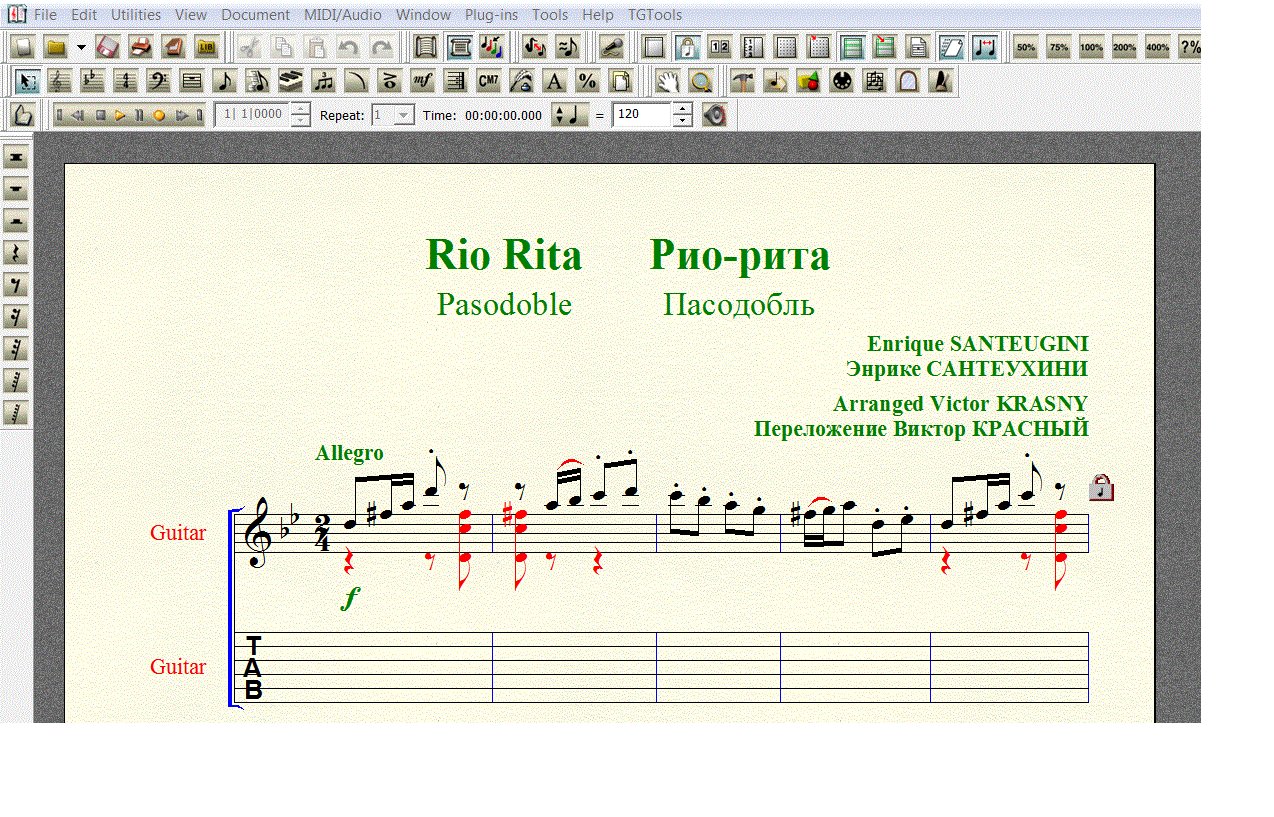Click the Stop playback button
This screenshot has width=1274, height=817.
click(101, 115)
